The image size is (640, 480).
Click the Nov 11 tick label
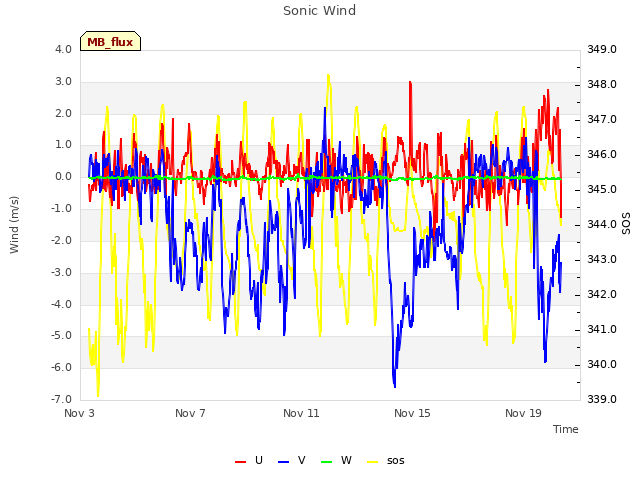tap(301, 413)
